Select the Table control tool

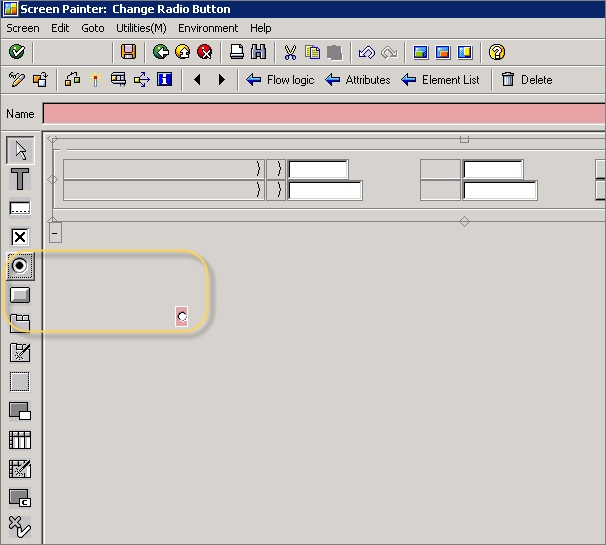(20, 440)
